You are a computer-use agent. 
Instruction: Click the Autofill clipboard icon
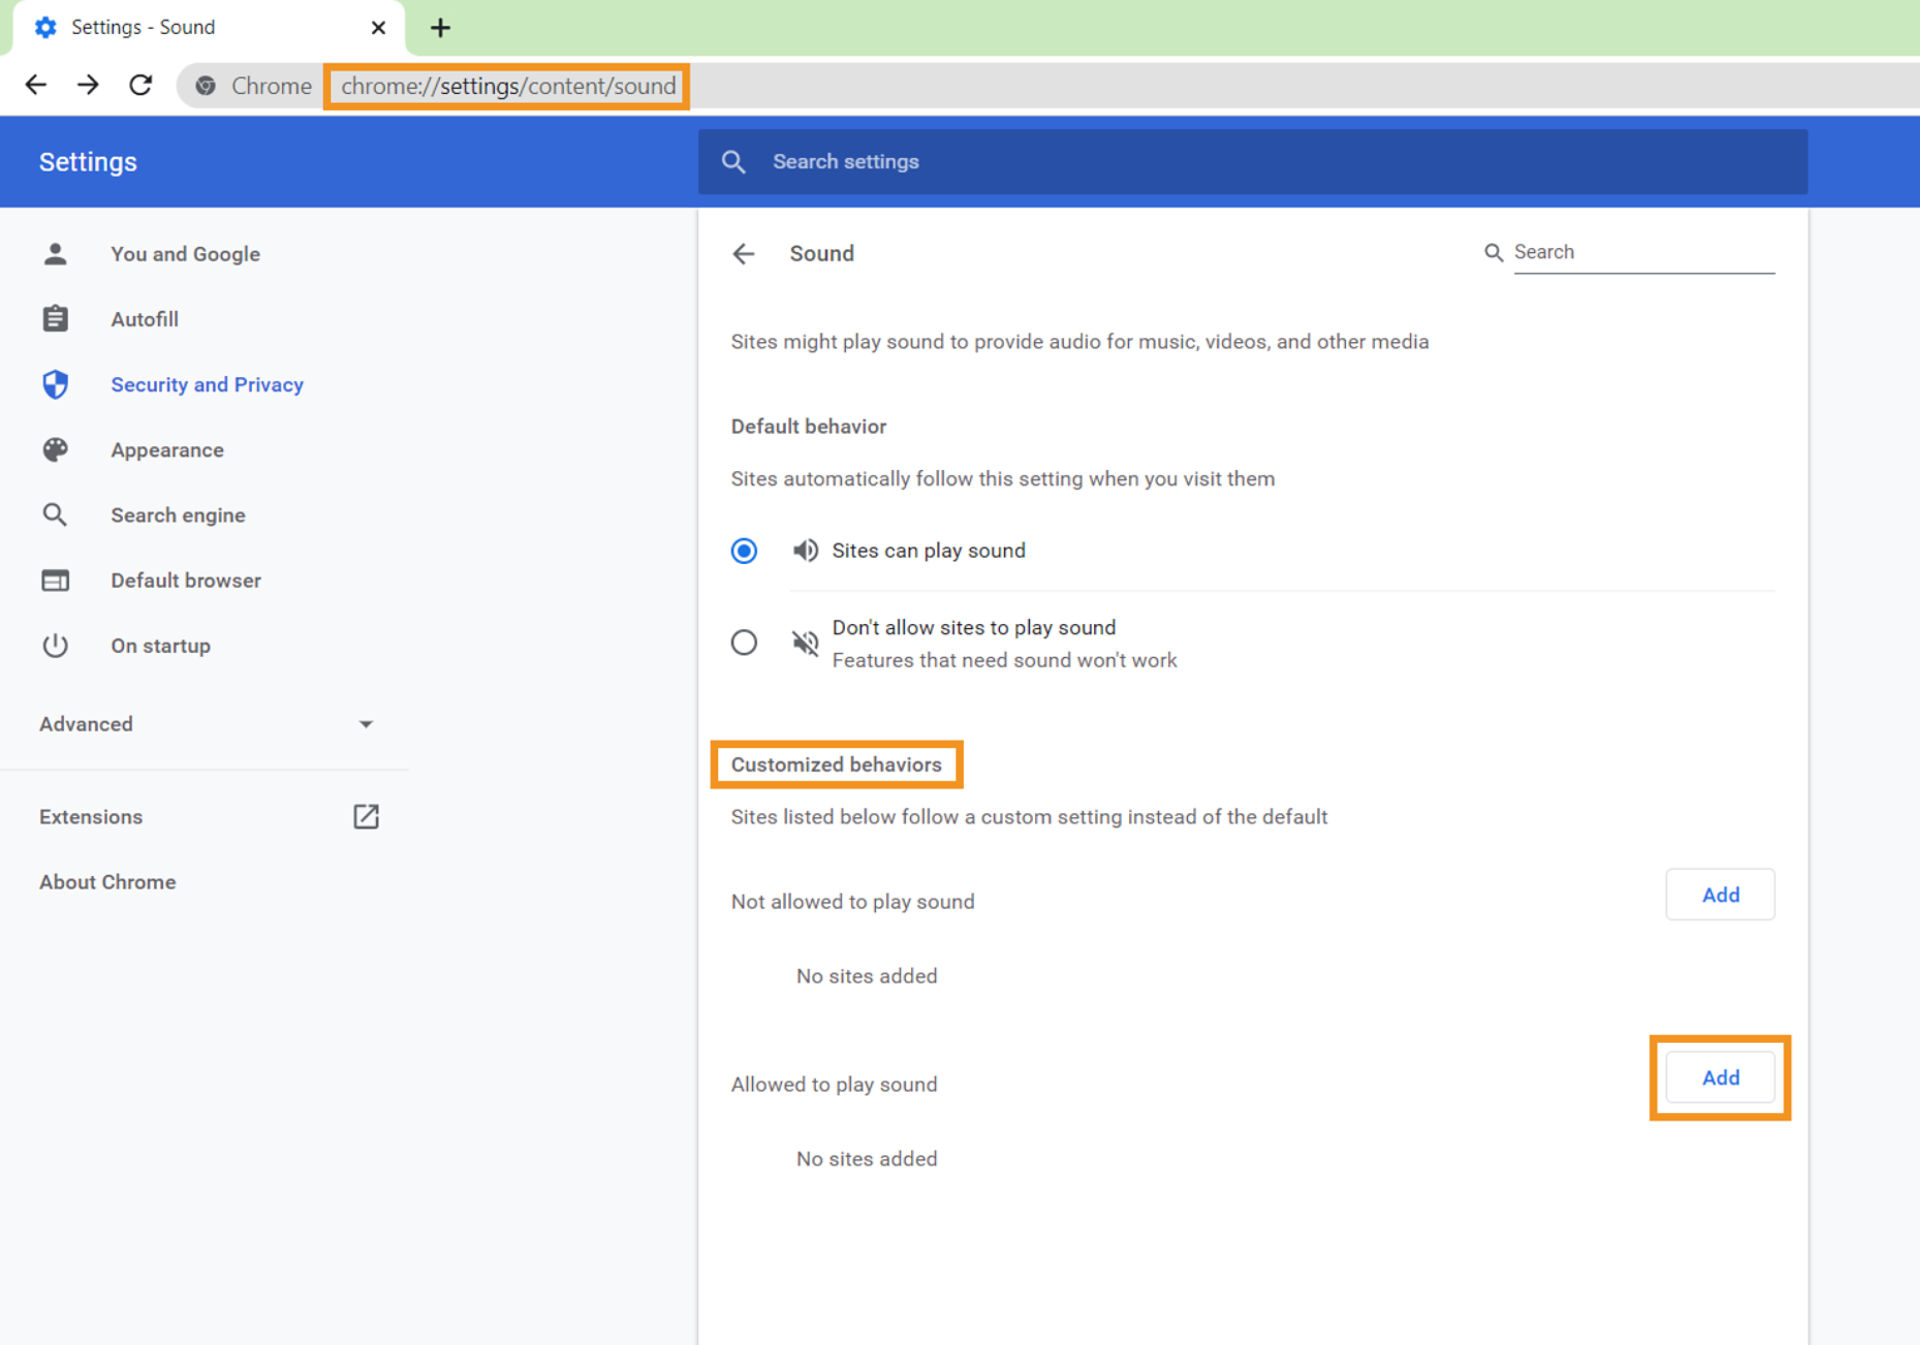point(55,318)
